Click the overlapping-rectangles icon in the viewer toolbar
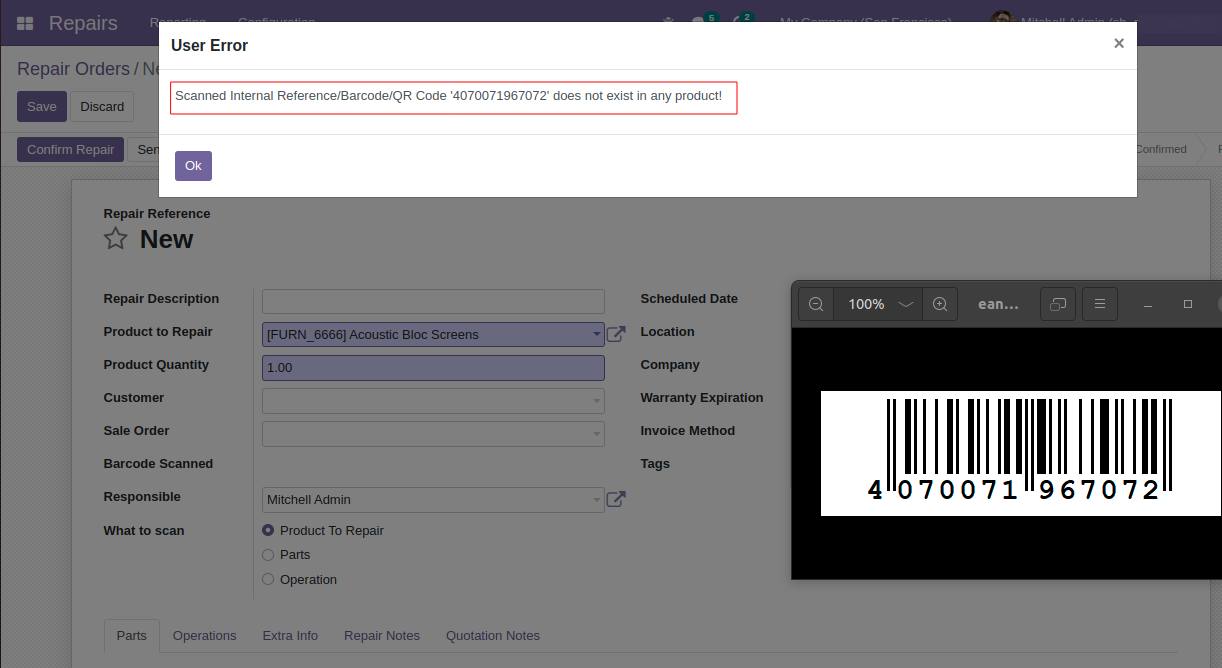1222x668 pixels. 1058,304
